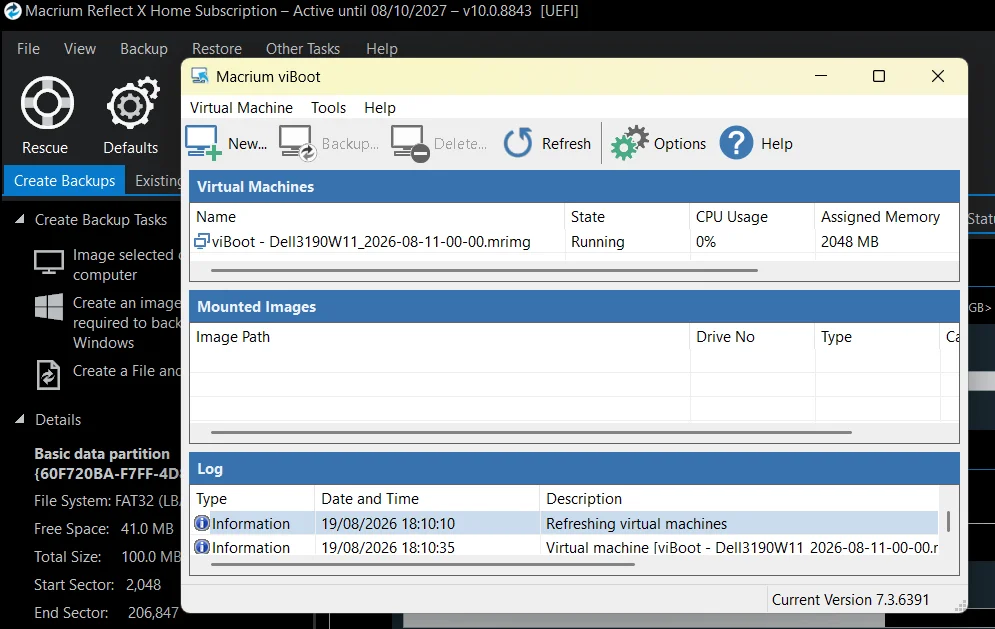The height and width of the screenshot is (629, 995).
Task: Click the Delete... label on the viBoot toolbar
Action: point(460,143)
